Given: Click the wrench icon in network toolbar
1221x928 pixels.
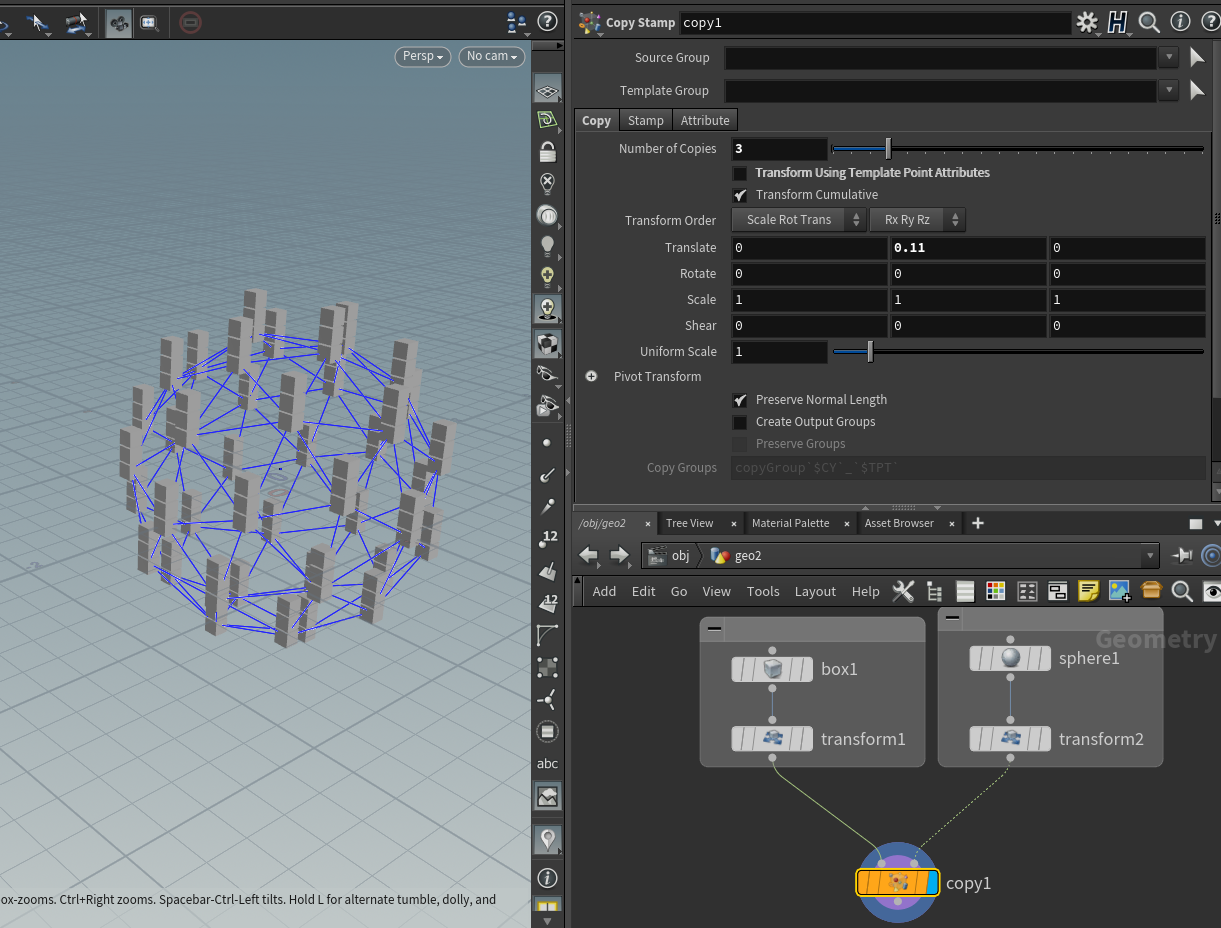Looking at the screenshot, I should click(903, 591).
